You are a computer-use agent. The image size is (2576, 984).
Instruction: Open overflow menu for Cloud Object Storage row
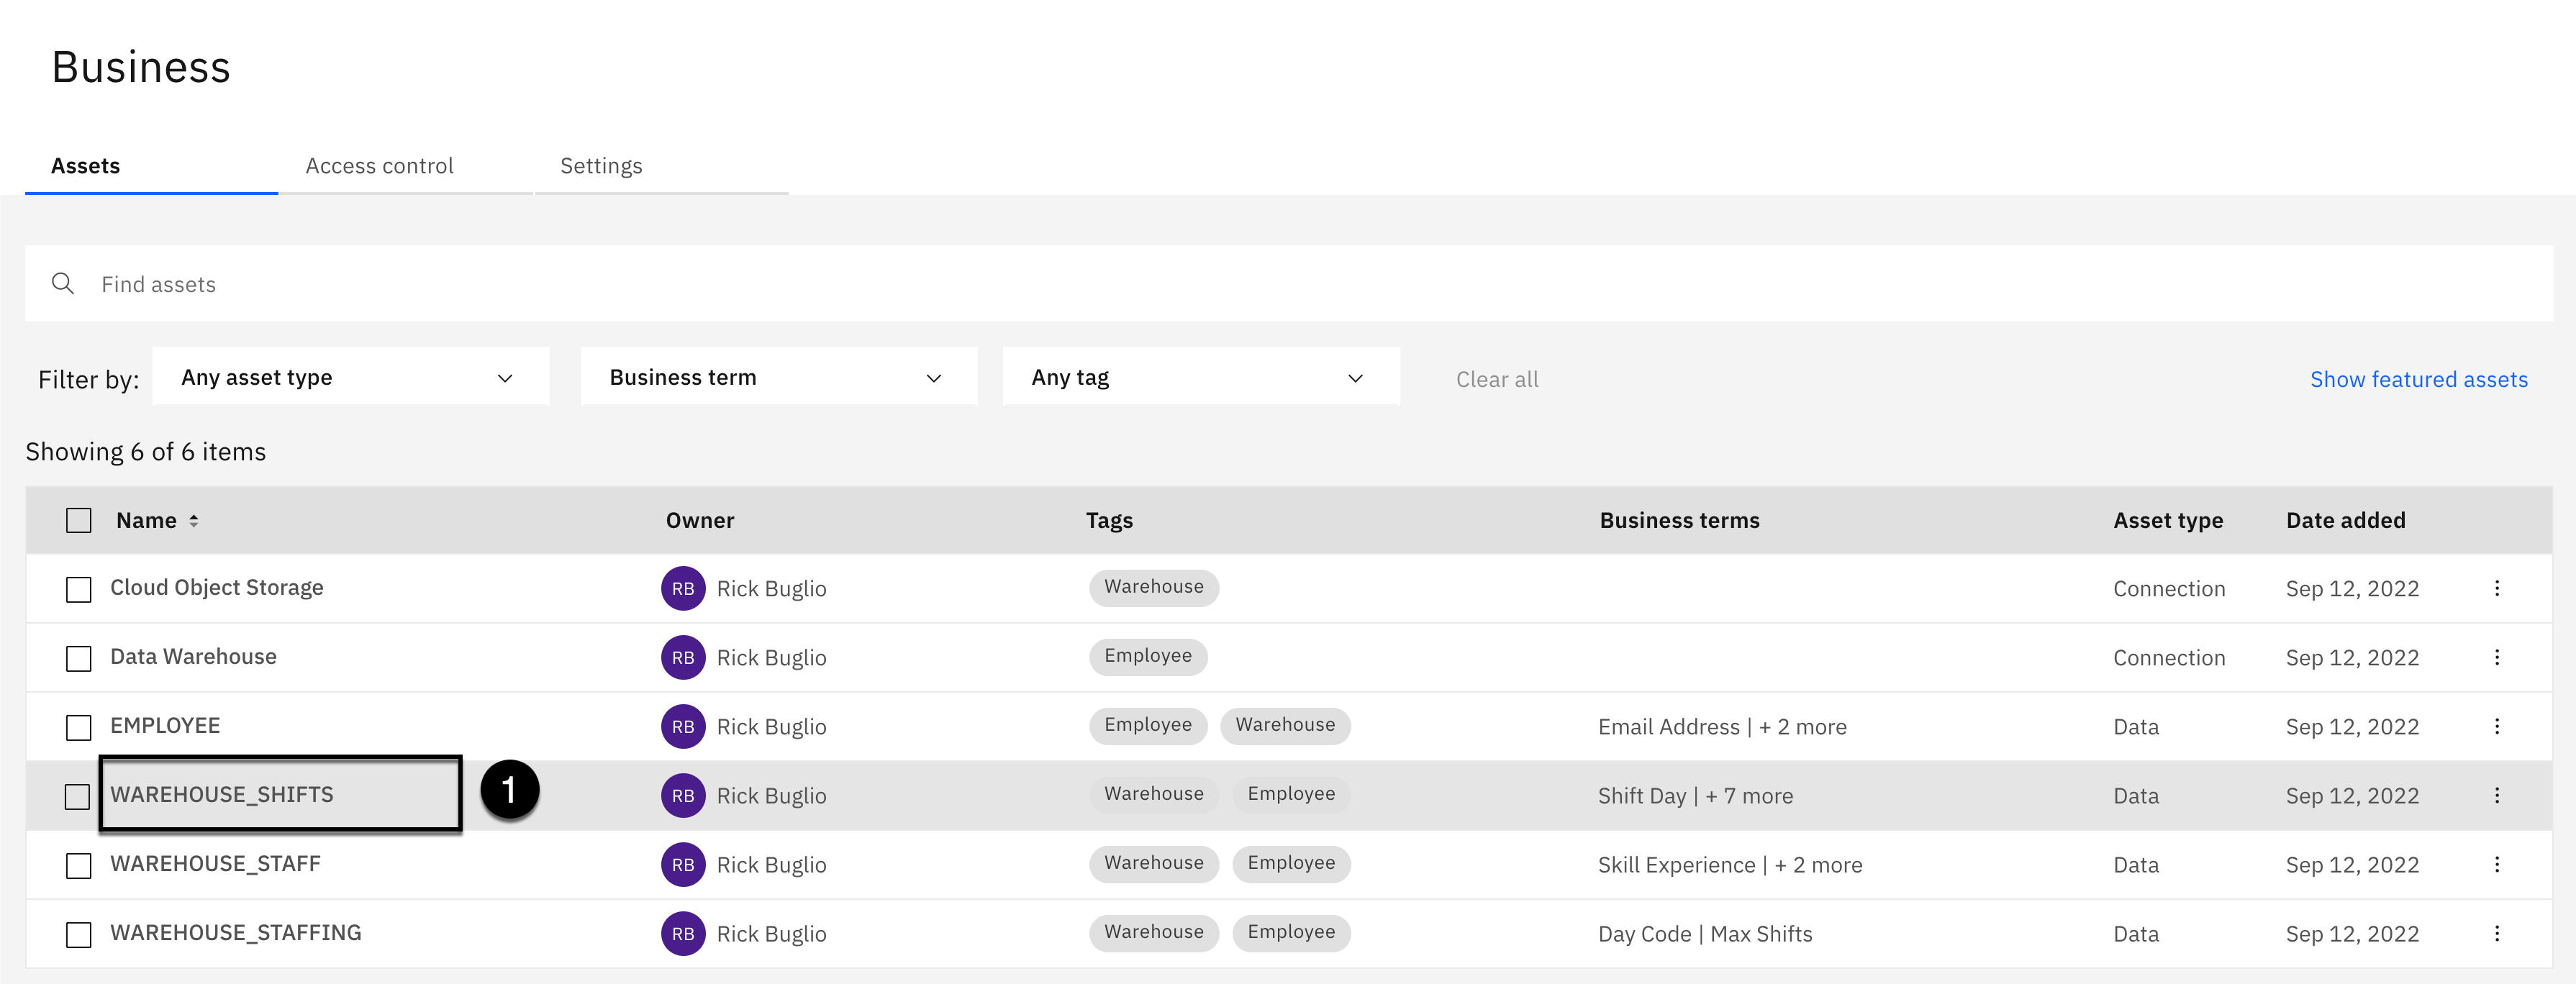2496,588
